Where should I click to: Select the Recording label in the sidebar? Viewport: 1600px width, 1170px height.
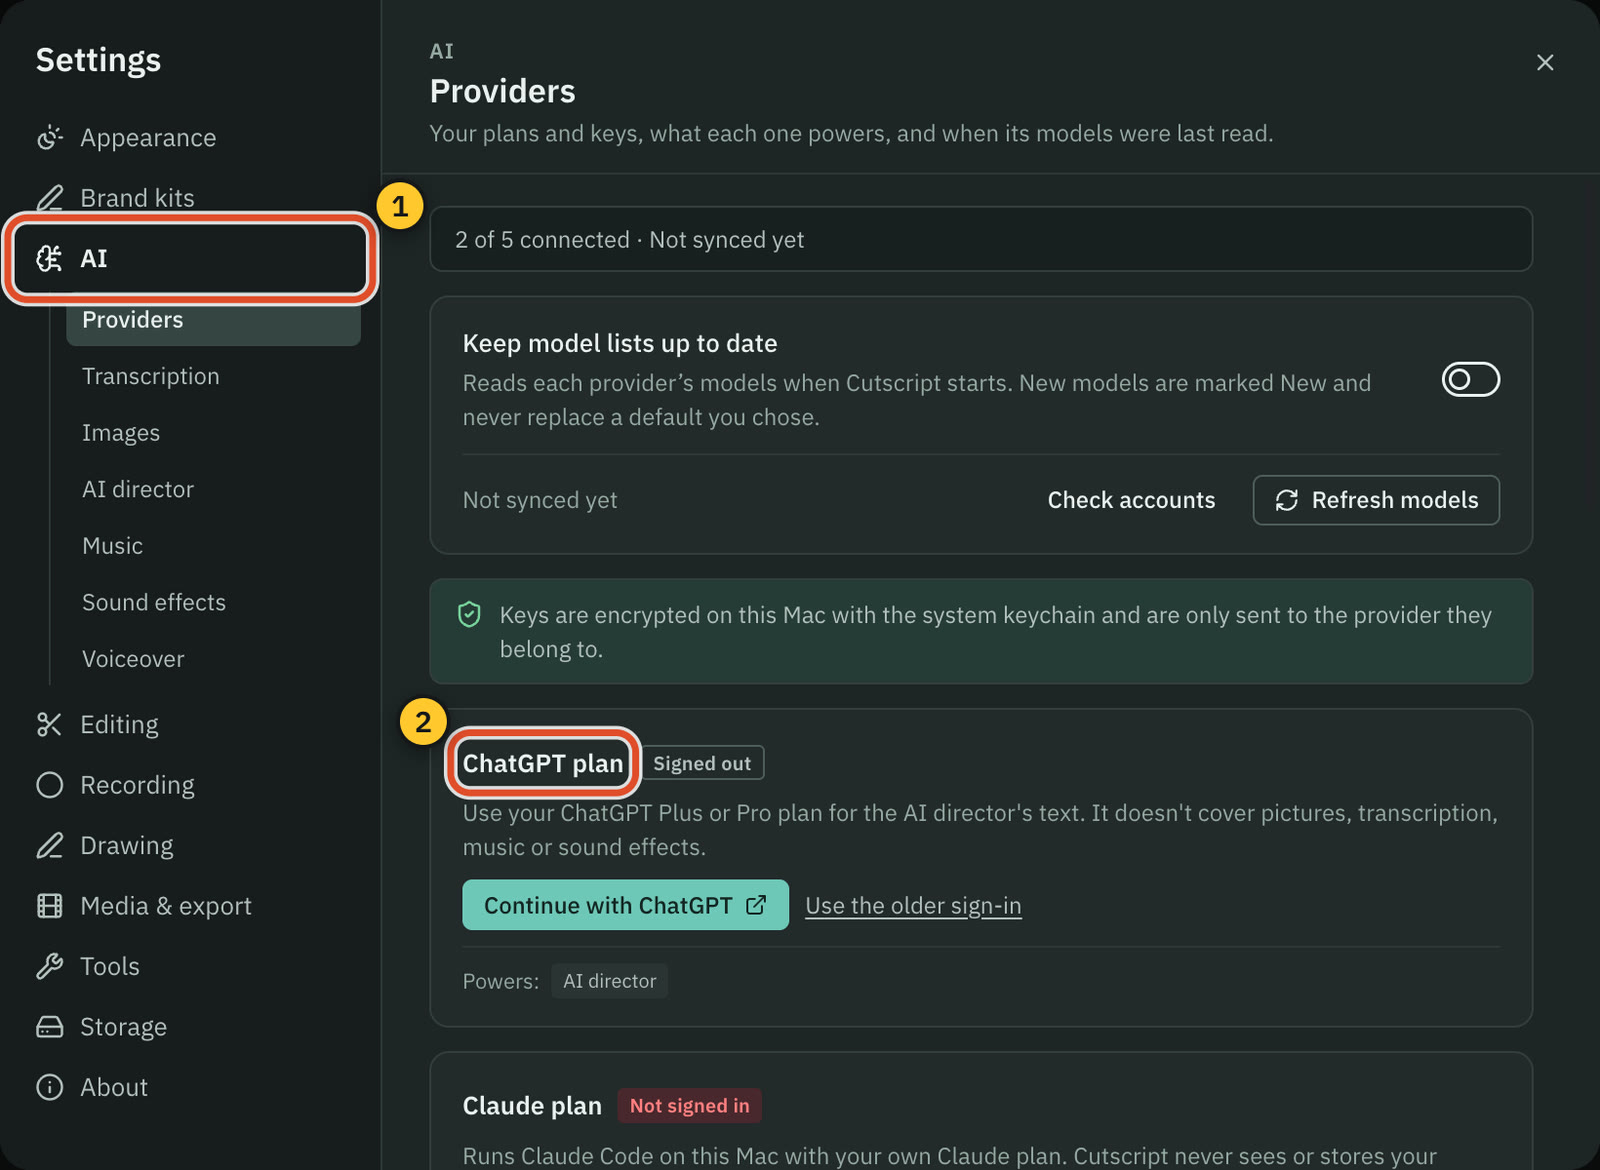tap(137, 785)
